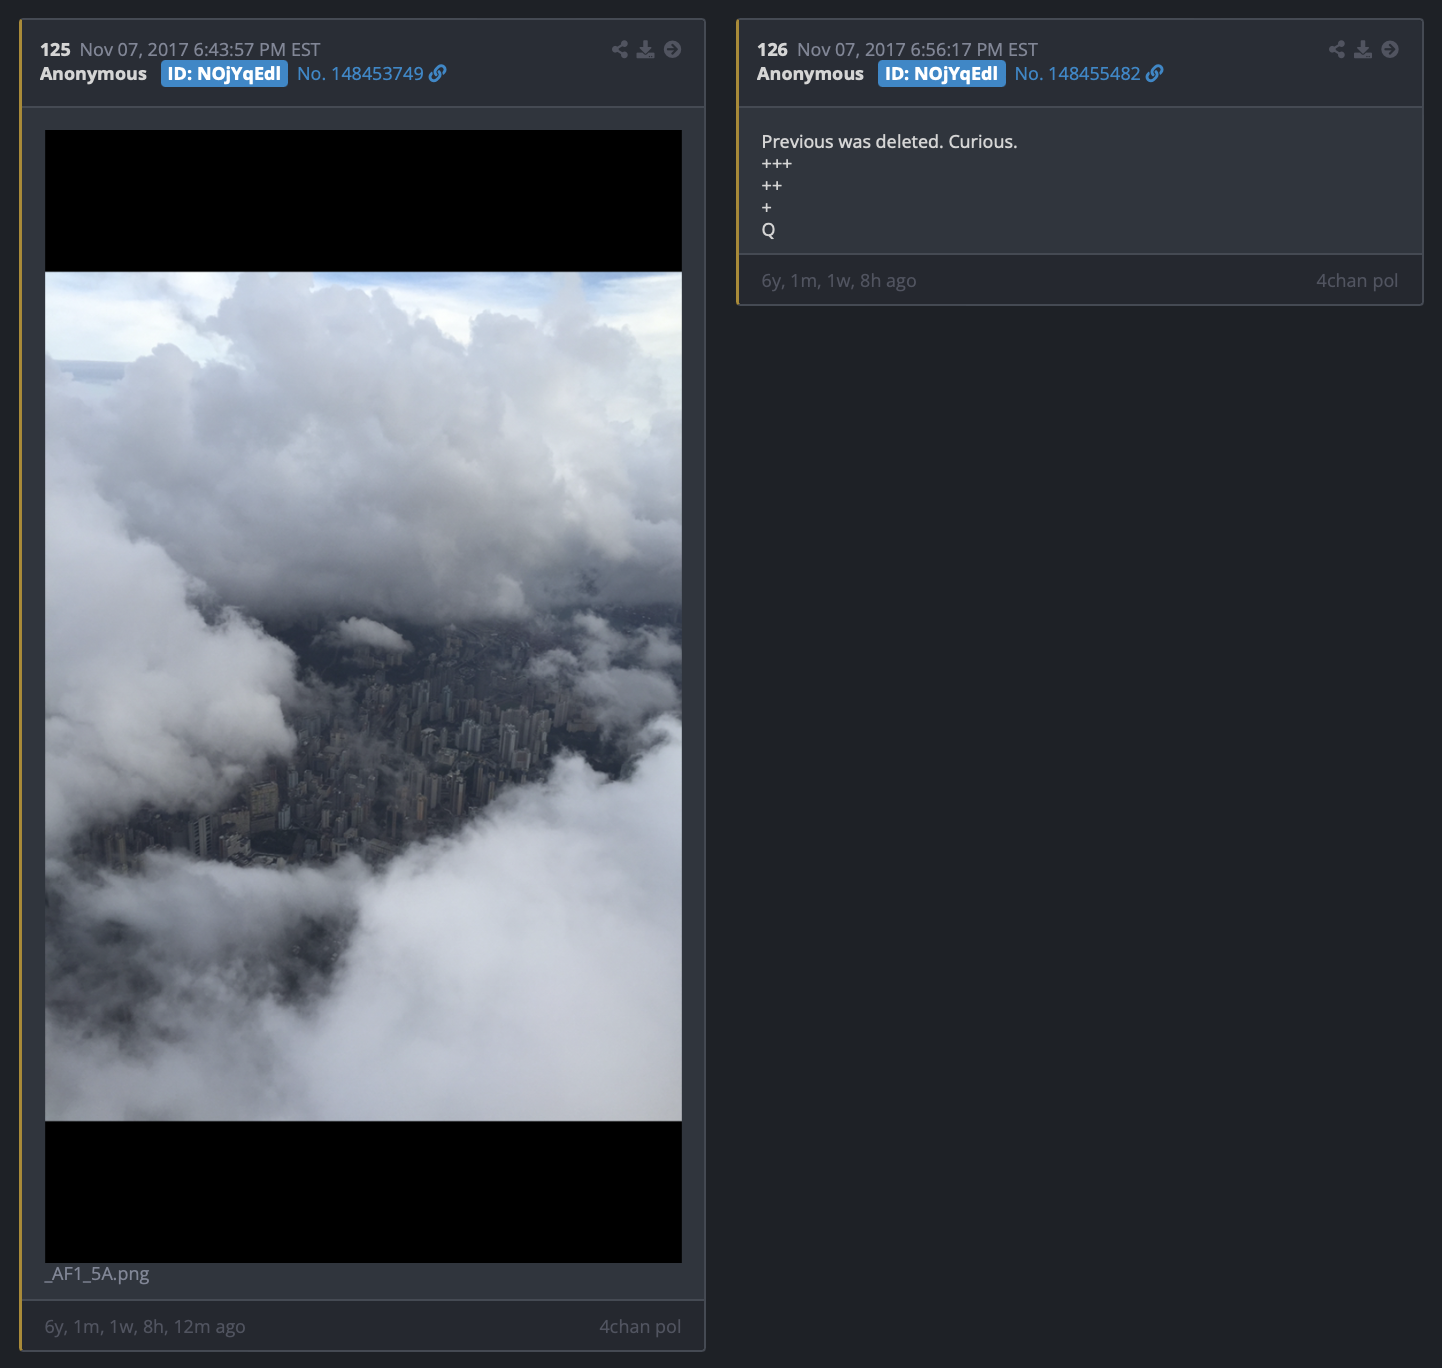The height and width of the screenshot is (1368, 1442).
Task: Copy link icon next to No. 148455482
Action: (x=1155, y=73)
